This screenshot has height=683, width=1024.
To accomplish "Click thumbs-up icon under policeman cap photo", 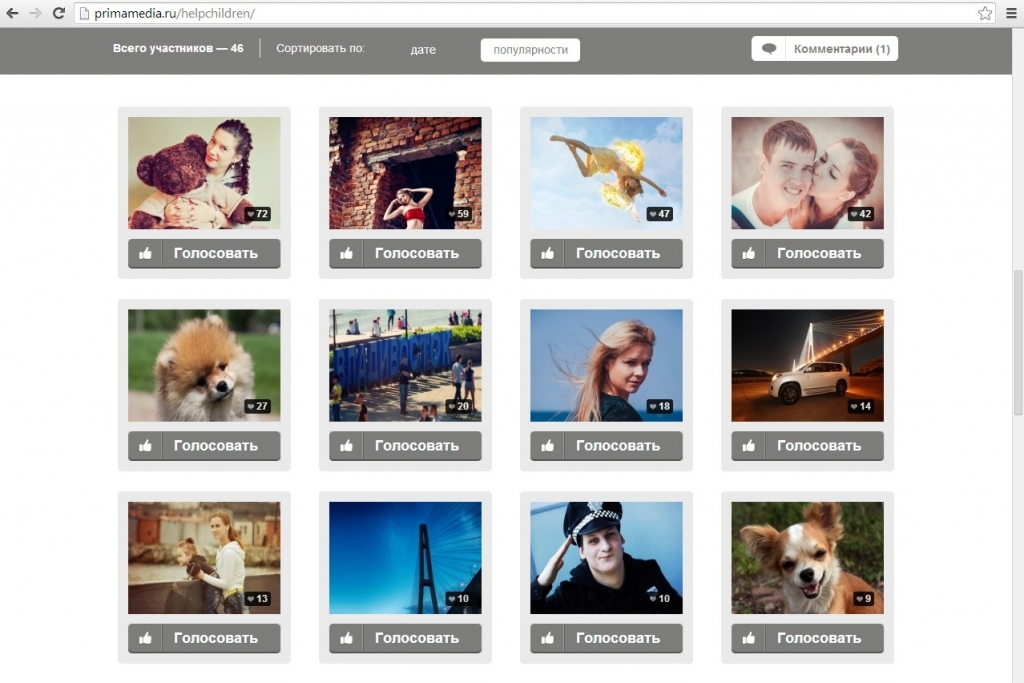I will click(547, 638).
